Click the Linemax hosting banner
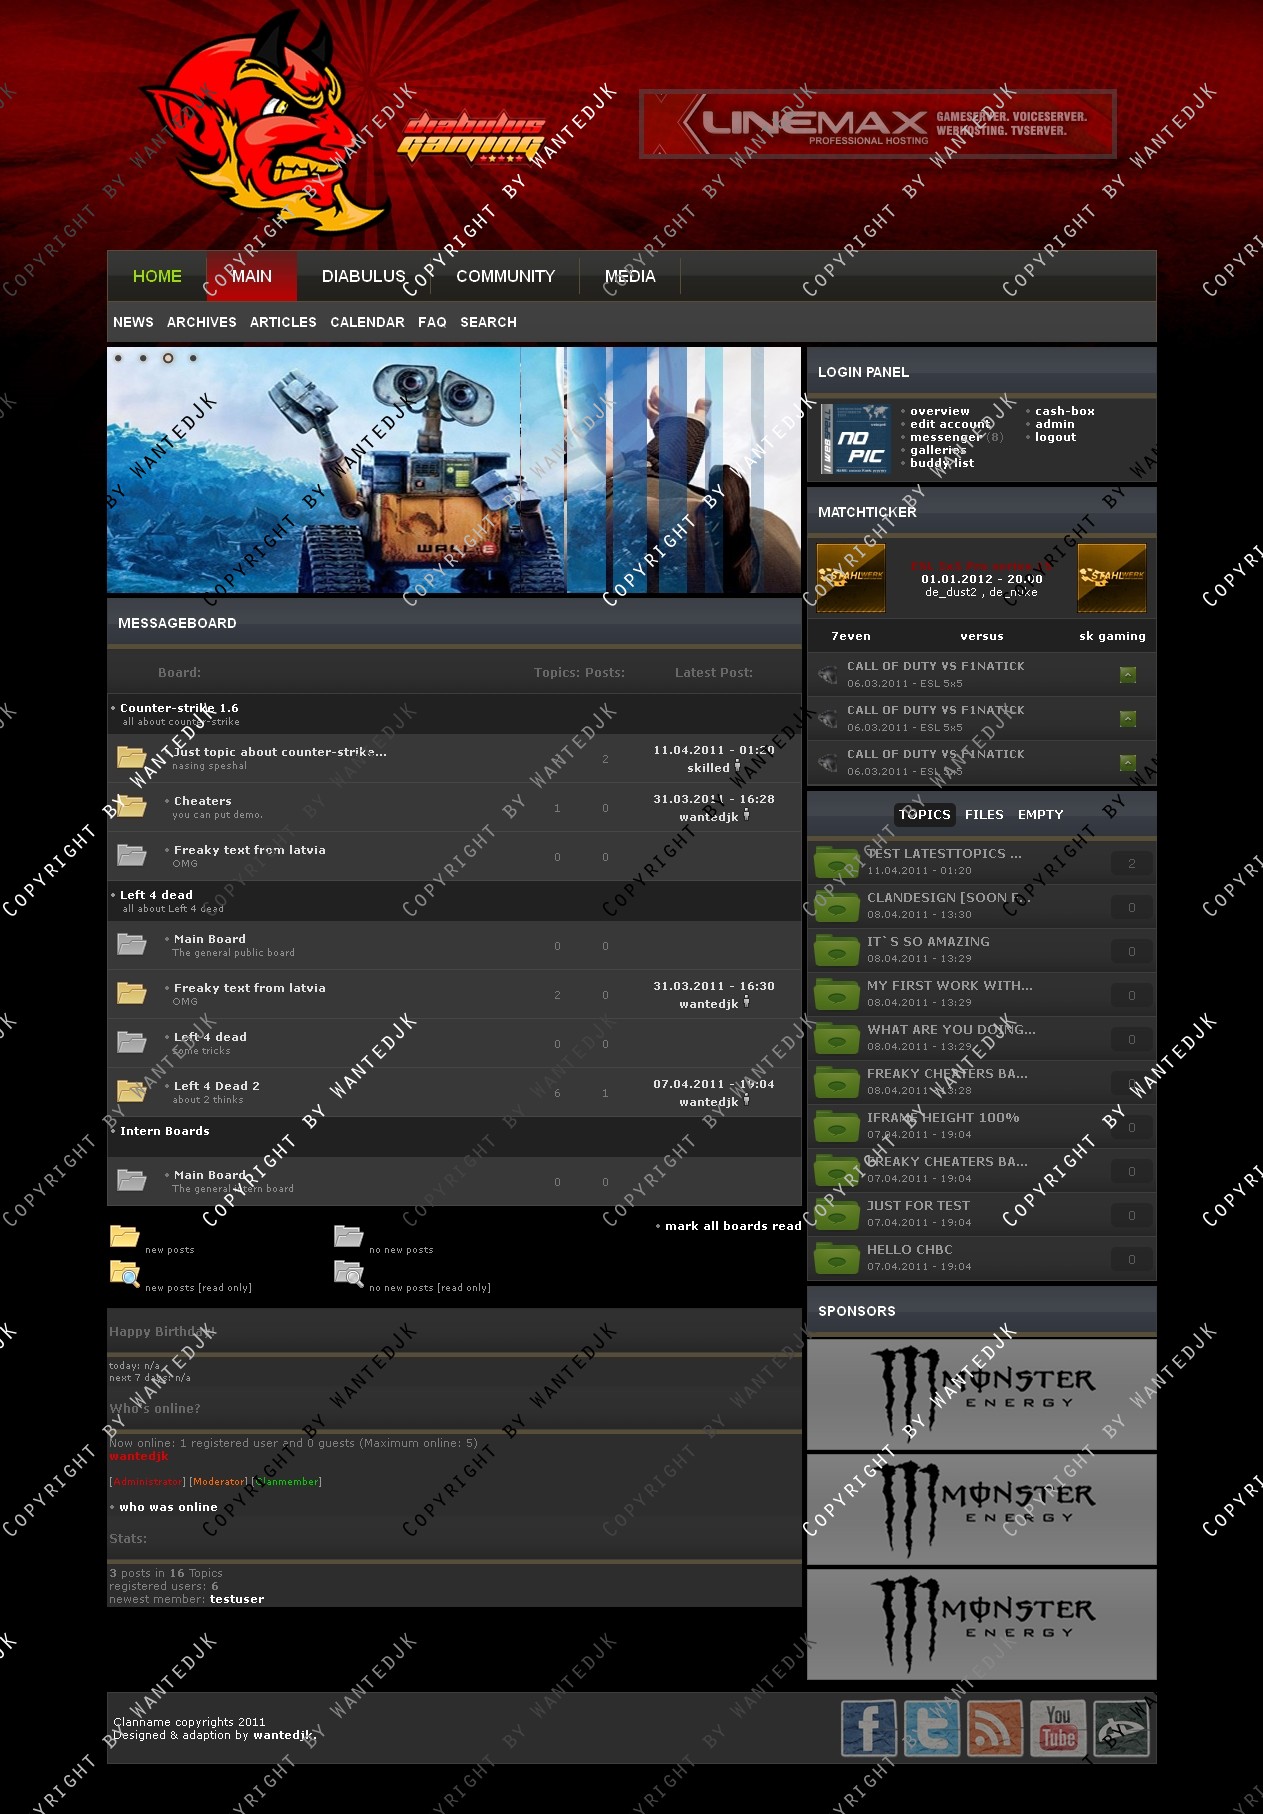Screen dimensions: 1263x1814 point(877,124)
